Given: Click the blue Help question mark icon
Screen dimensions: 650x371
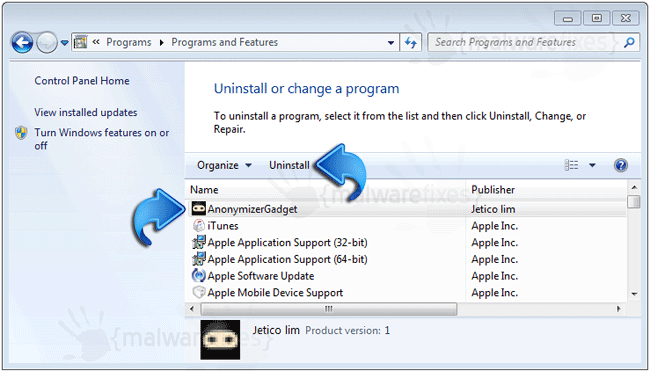Looking at the screenshot, I should pos(620,165).
